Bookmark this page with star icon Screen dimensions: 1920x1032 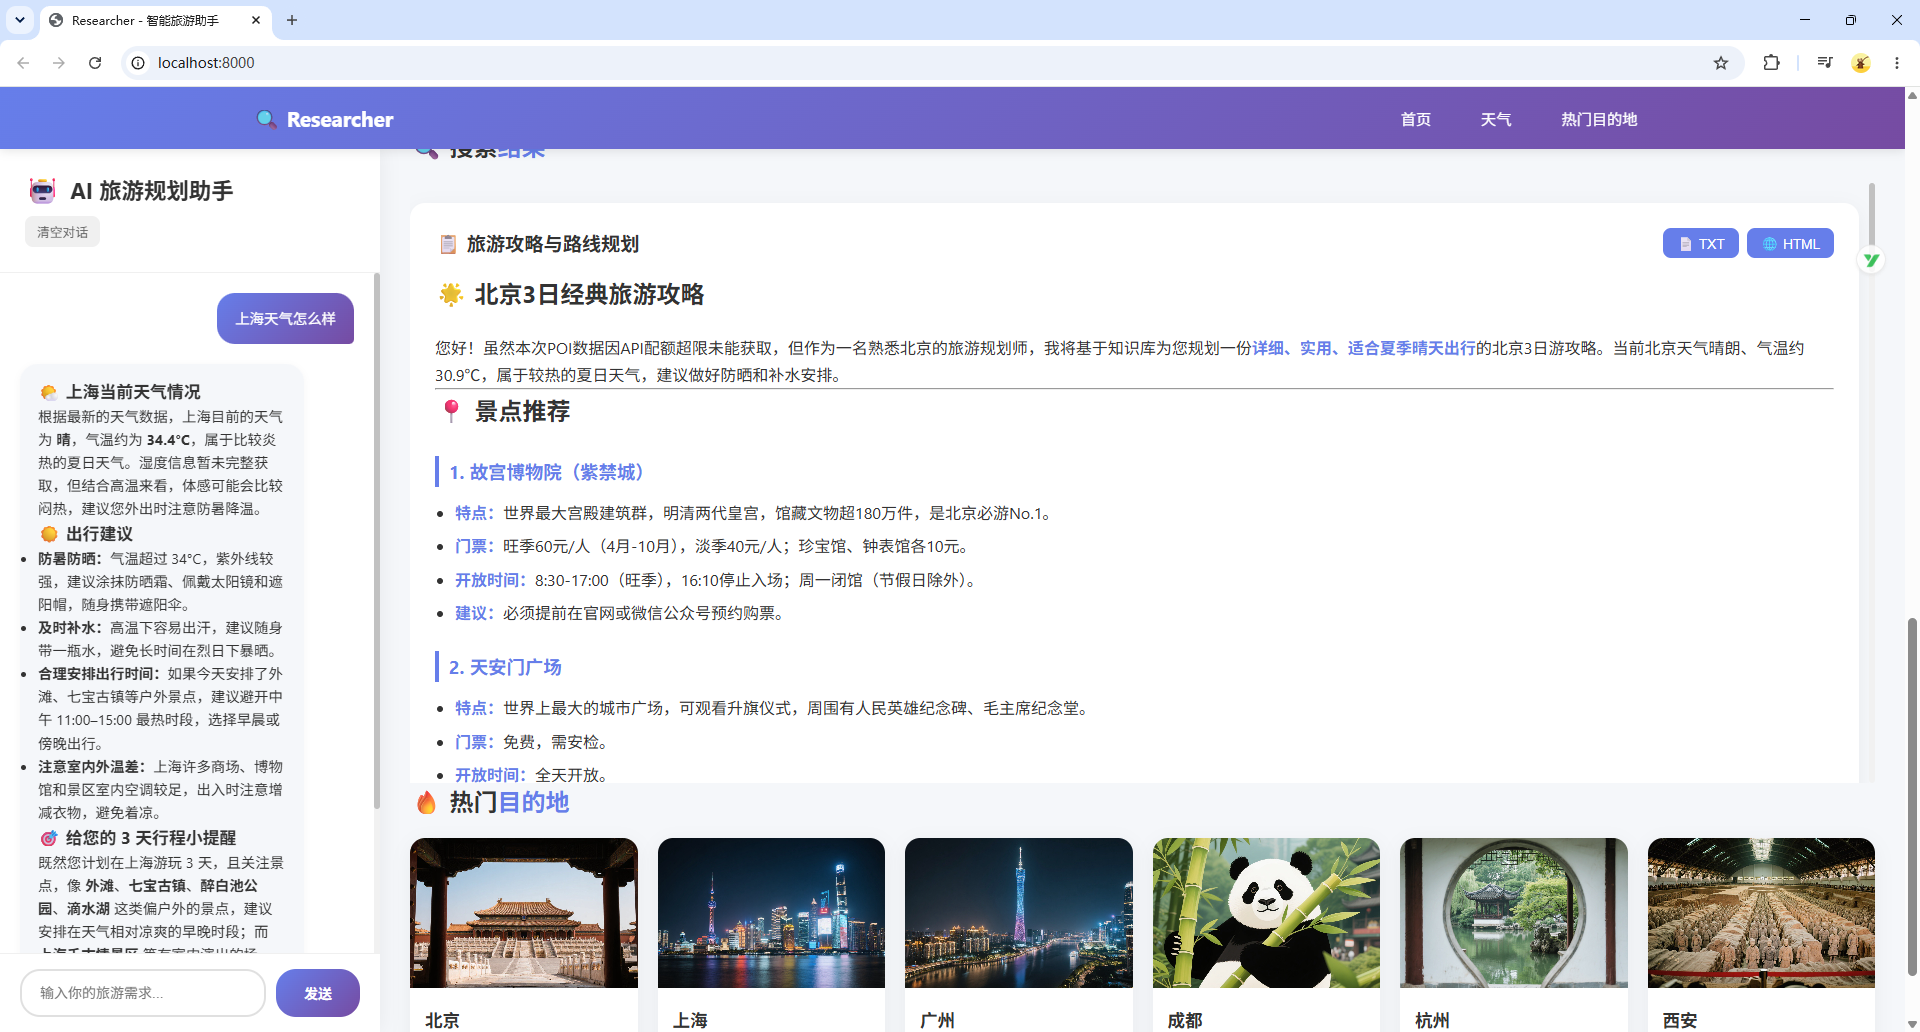tap(1721, 63)
